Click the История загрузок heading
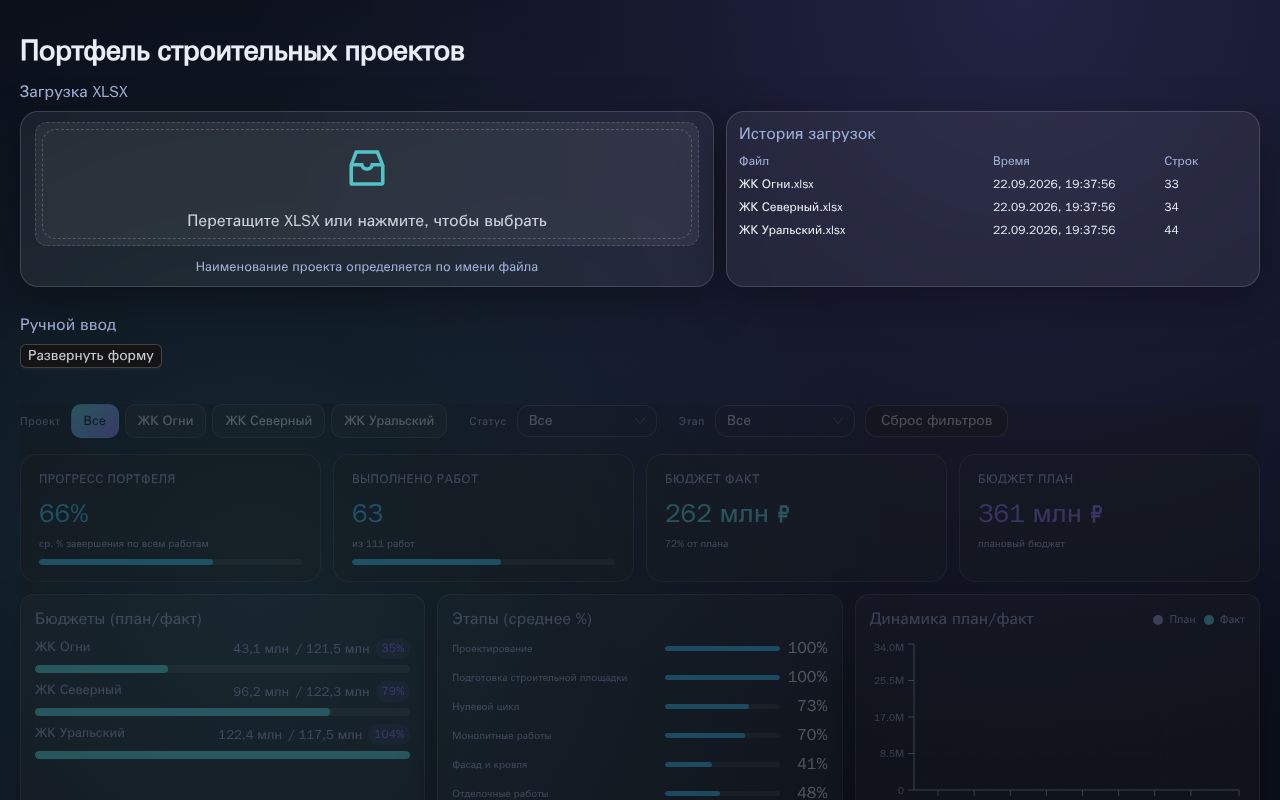Screen dimensions: 1280x800 (x=807, y=134)
